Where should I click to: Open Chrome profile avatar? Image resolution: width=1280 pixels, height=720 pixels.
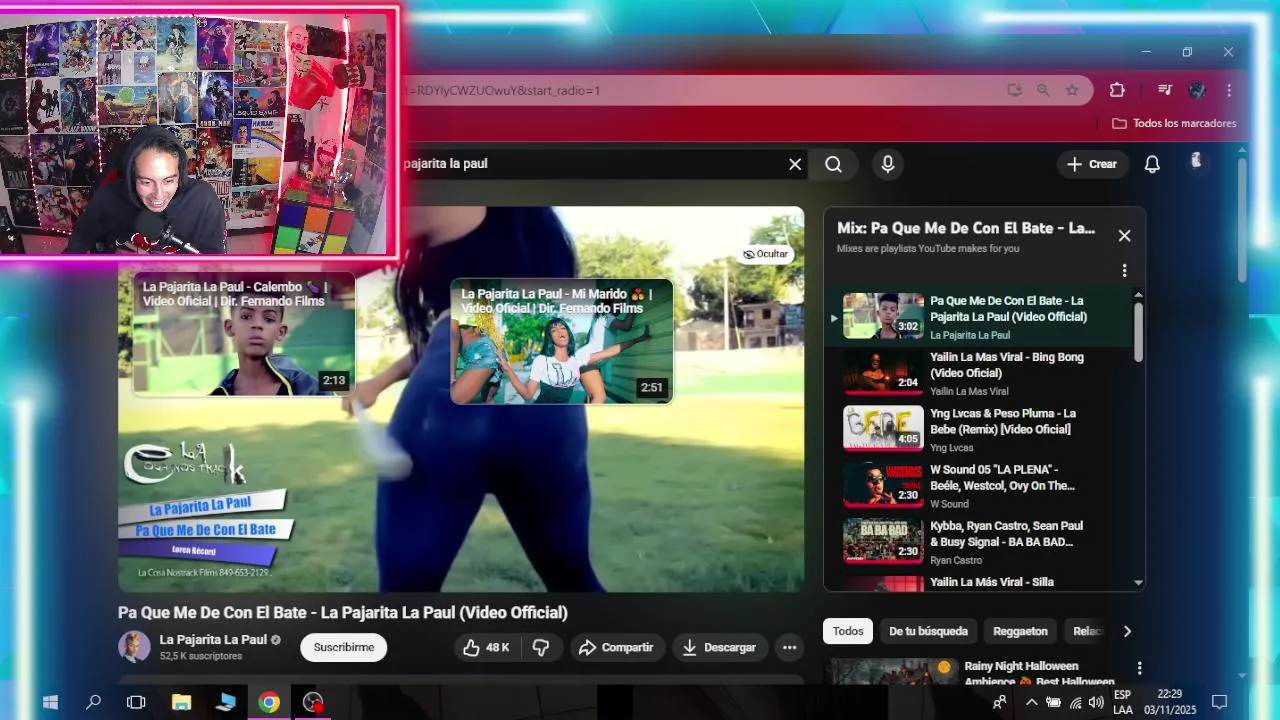(x=1197, y=90)
